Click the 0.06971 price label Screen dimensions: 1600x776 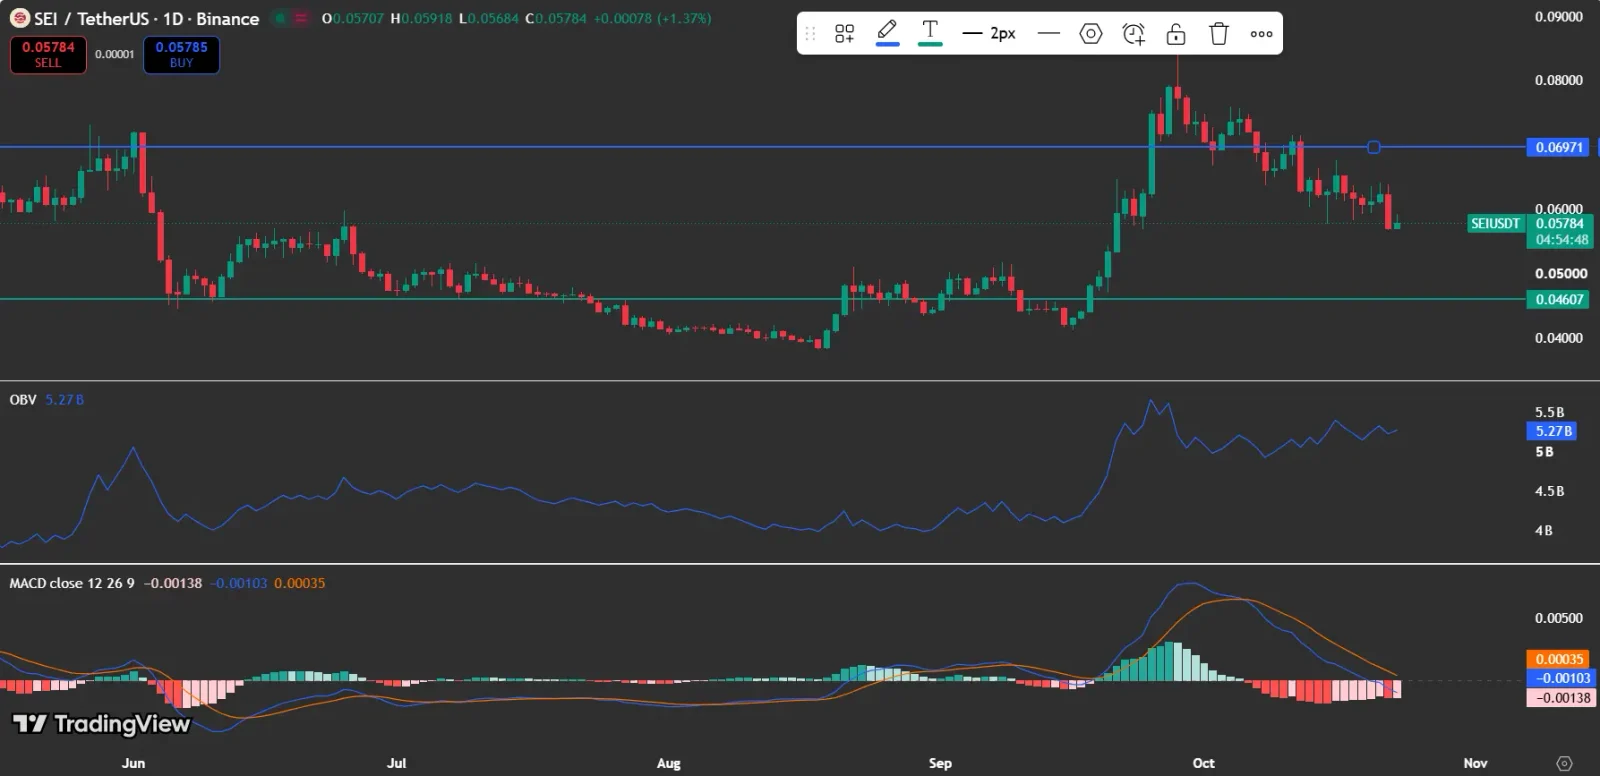pos(1559,147)
